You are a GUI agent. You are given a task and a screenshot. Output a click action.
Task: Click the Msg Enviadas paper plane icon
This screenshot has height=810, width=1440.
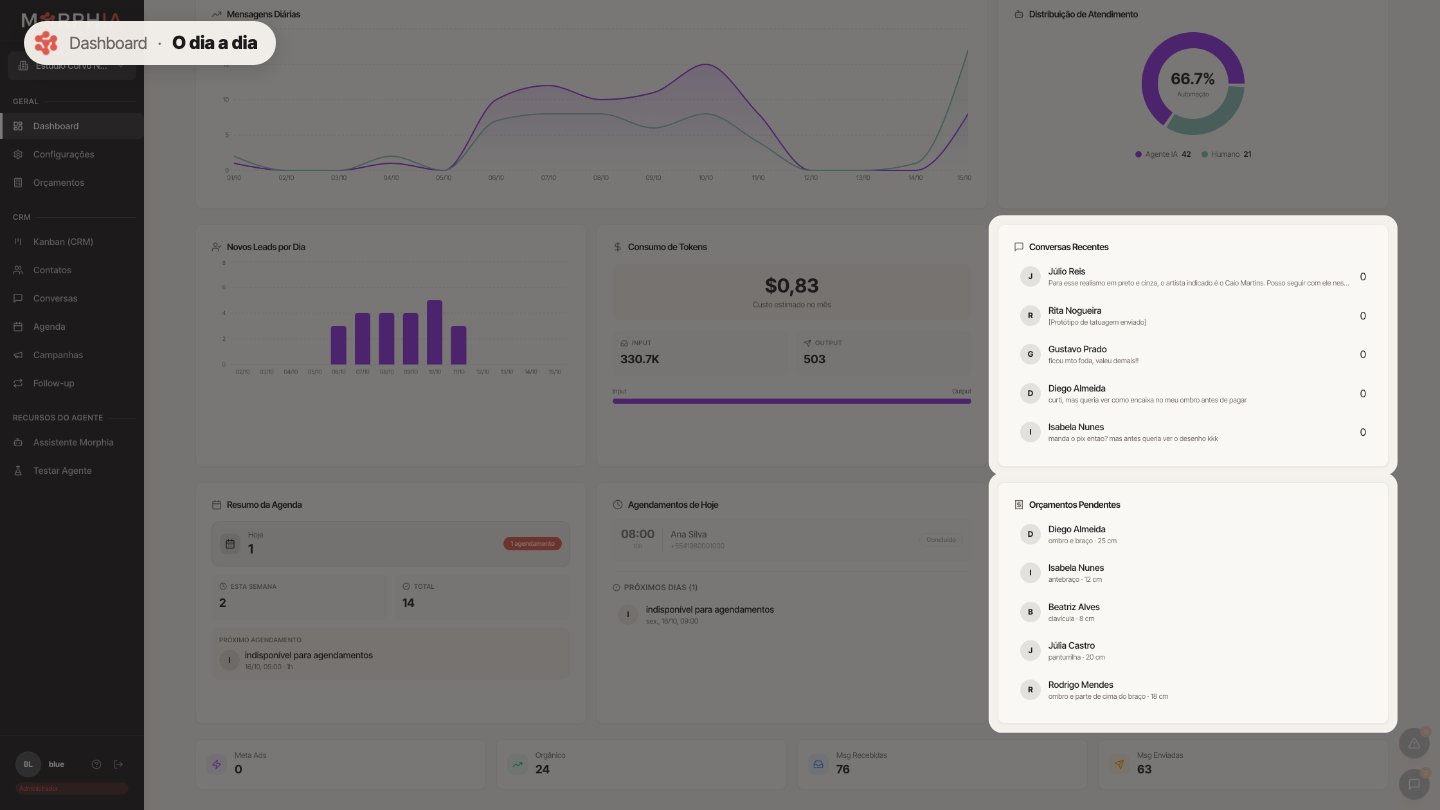1119,764
